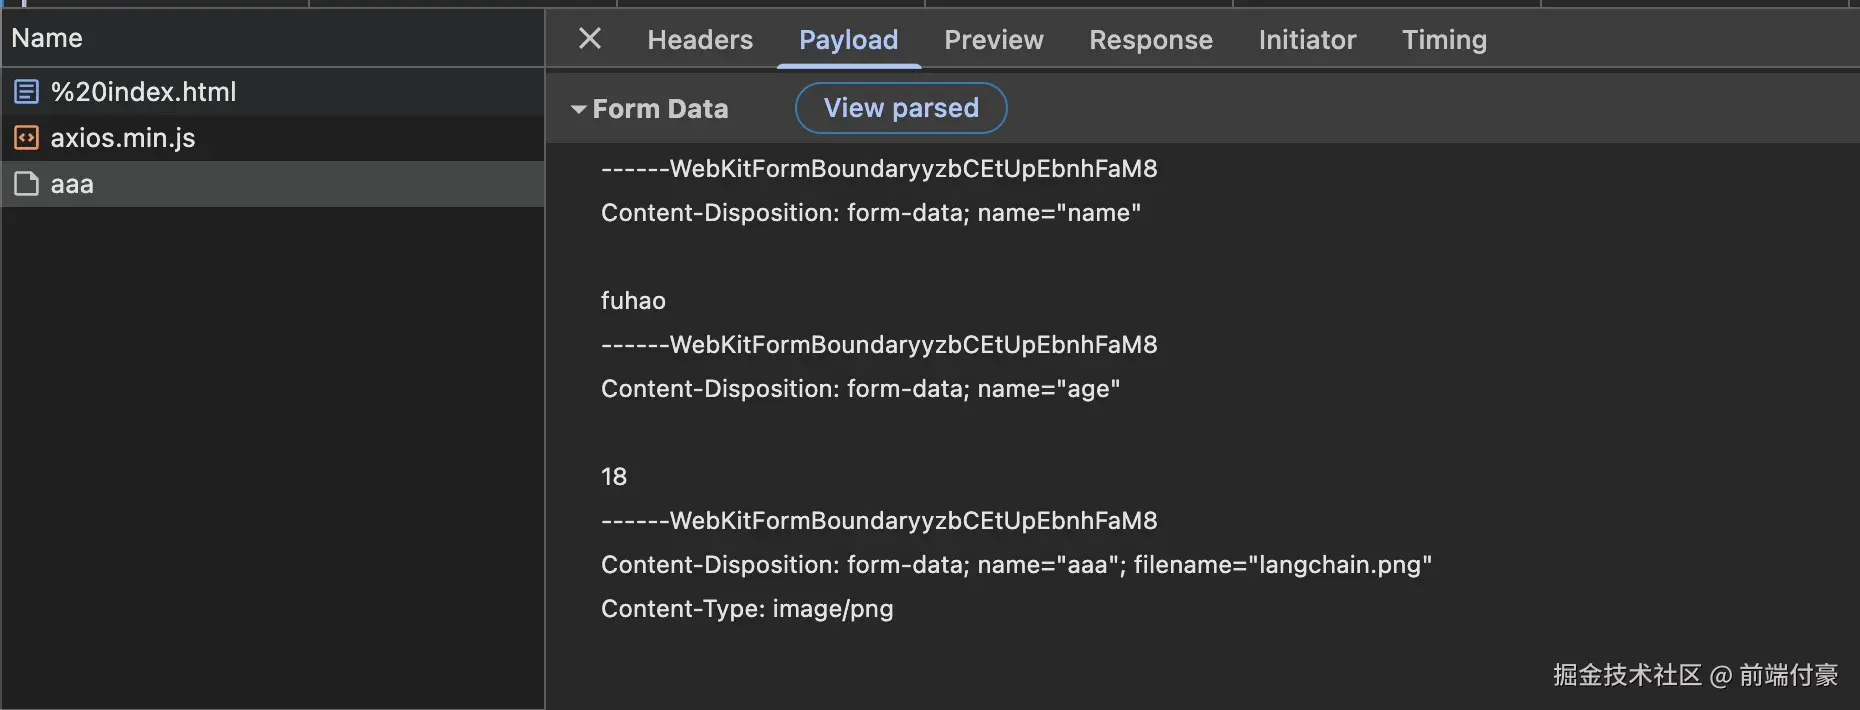Open the Timing tab
1860x710 pixels.
1444,40
